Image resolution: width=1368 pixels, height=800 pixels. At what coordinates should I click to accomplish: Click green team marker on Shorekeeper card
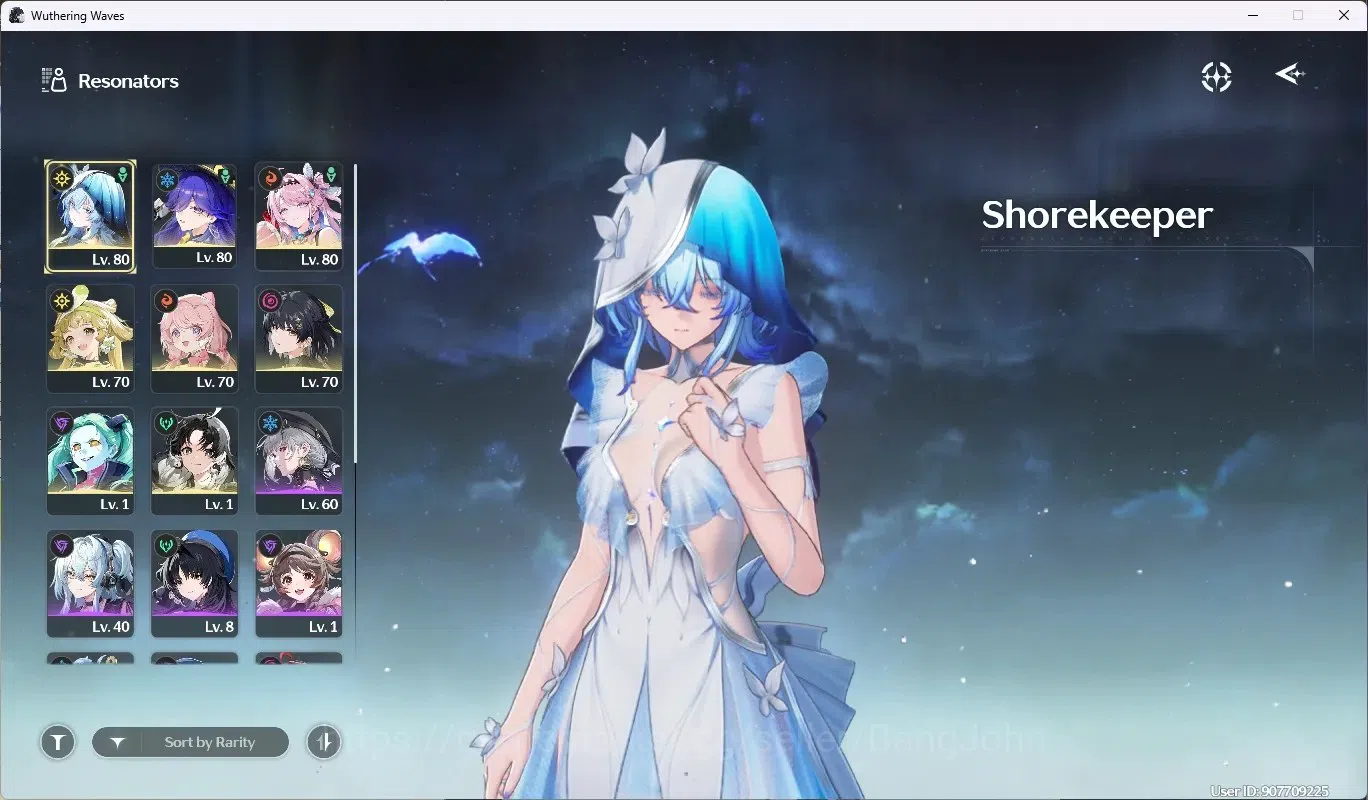(122, 175)
